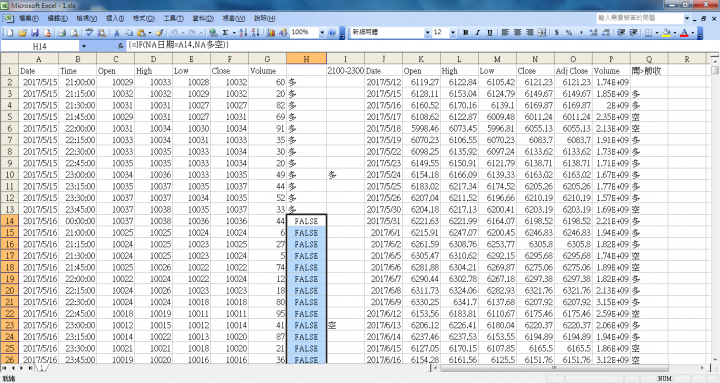Open the AutoSum dropdown arrow
Screen dimensions: 720x383
pos(234,33)
